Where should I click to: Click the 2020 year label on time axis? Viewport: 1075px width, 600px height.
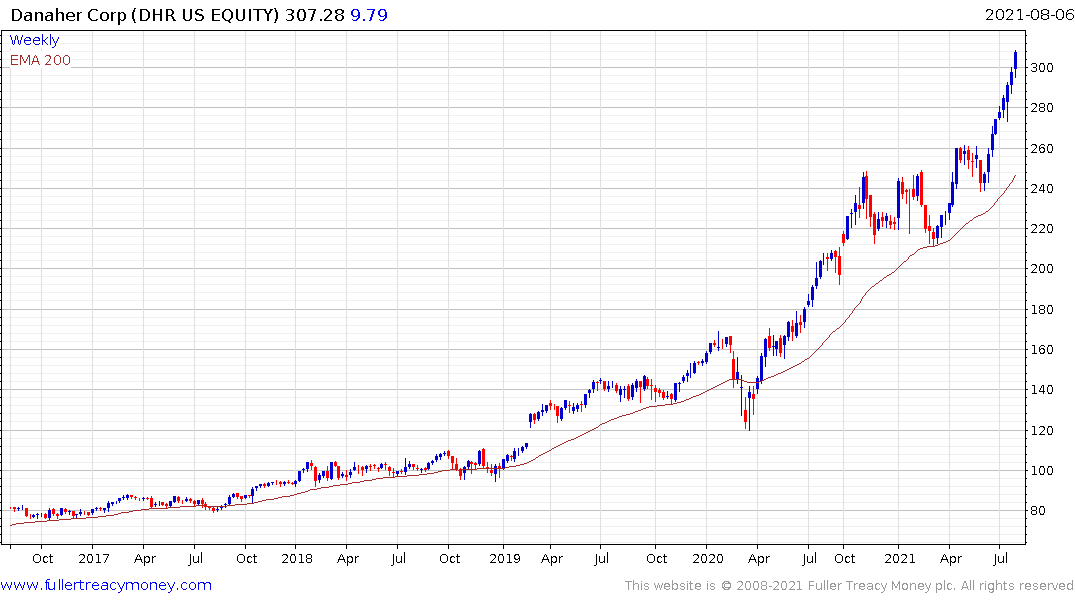708,559
